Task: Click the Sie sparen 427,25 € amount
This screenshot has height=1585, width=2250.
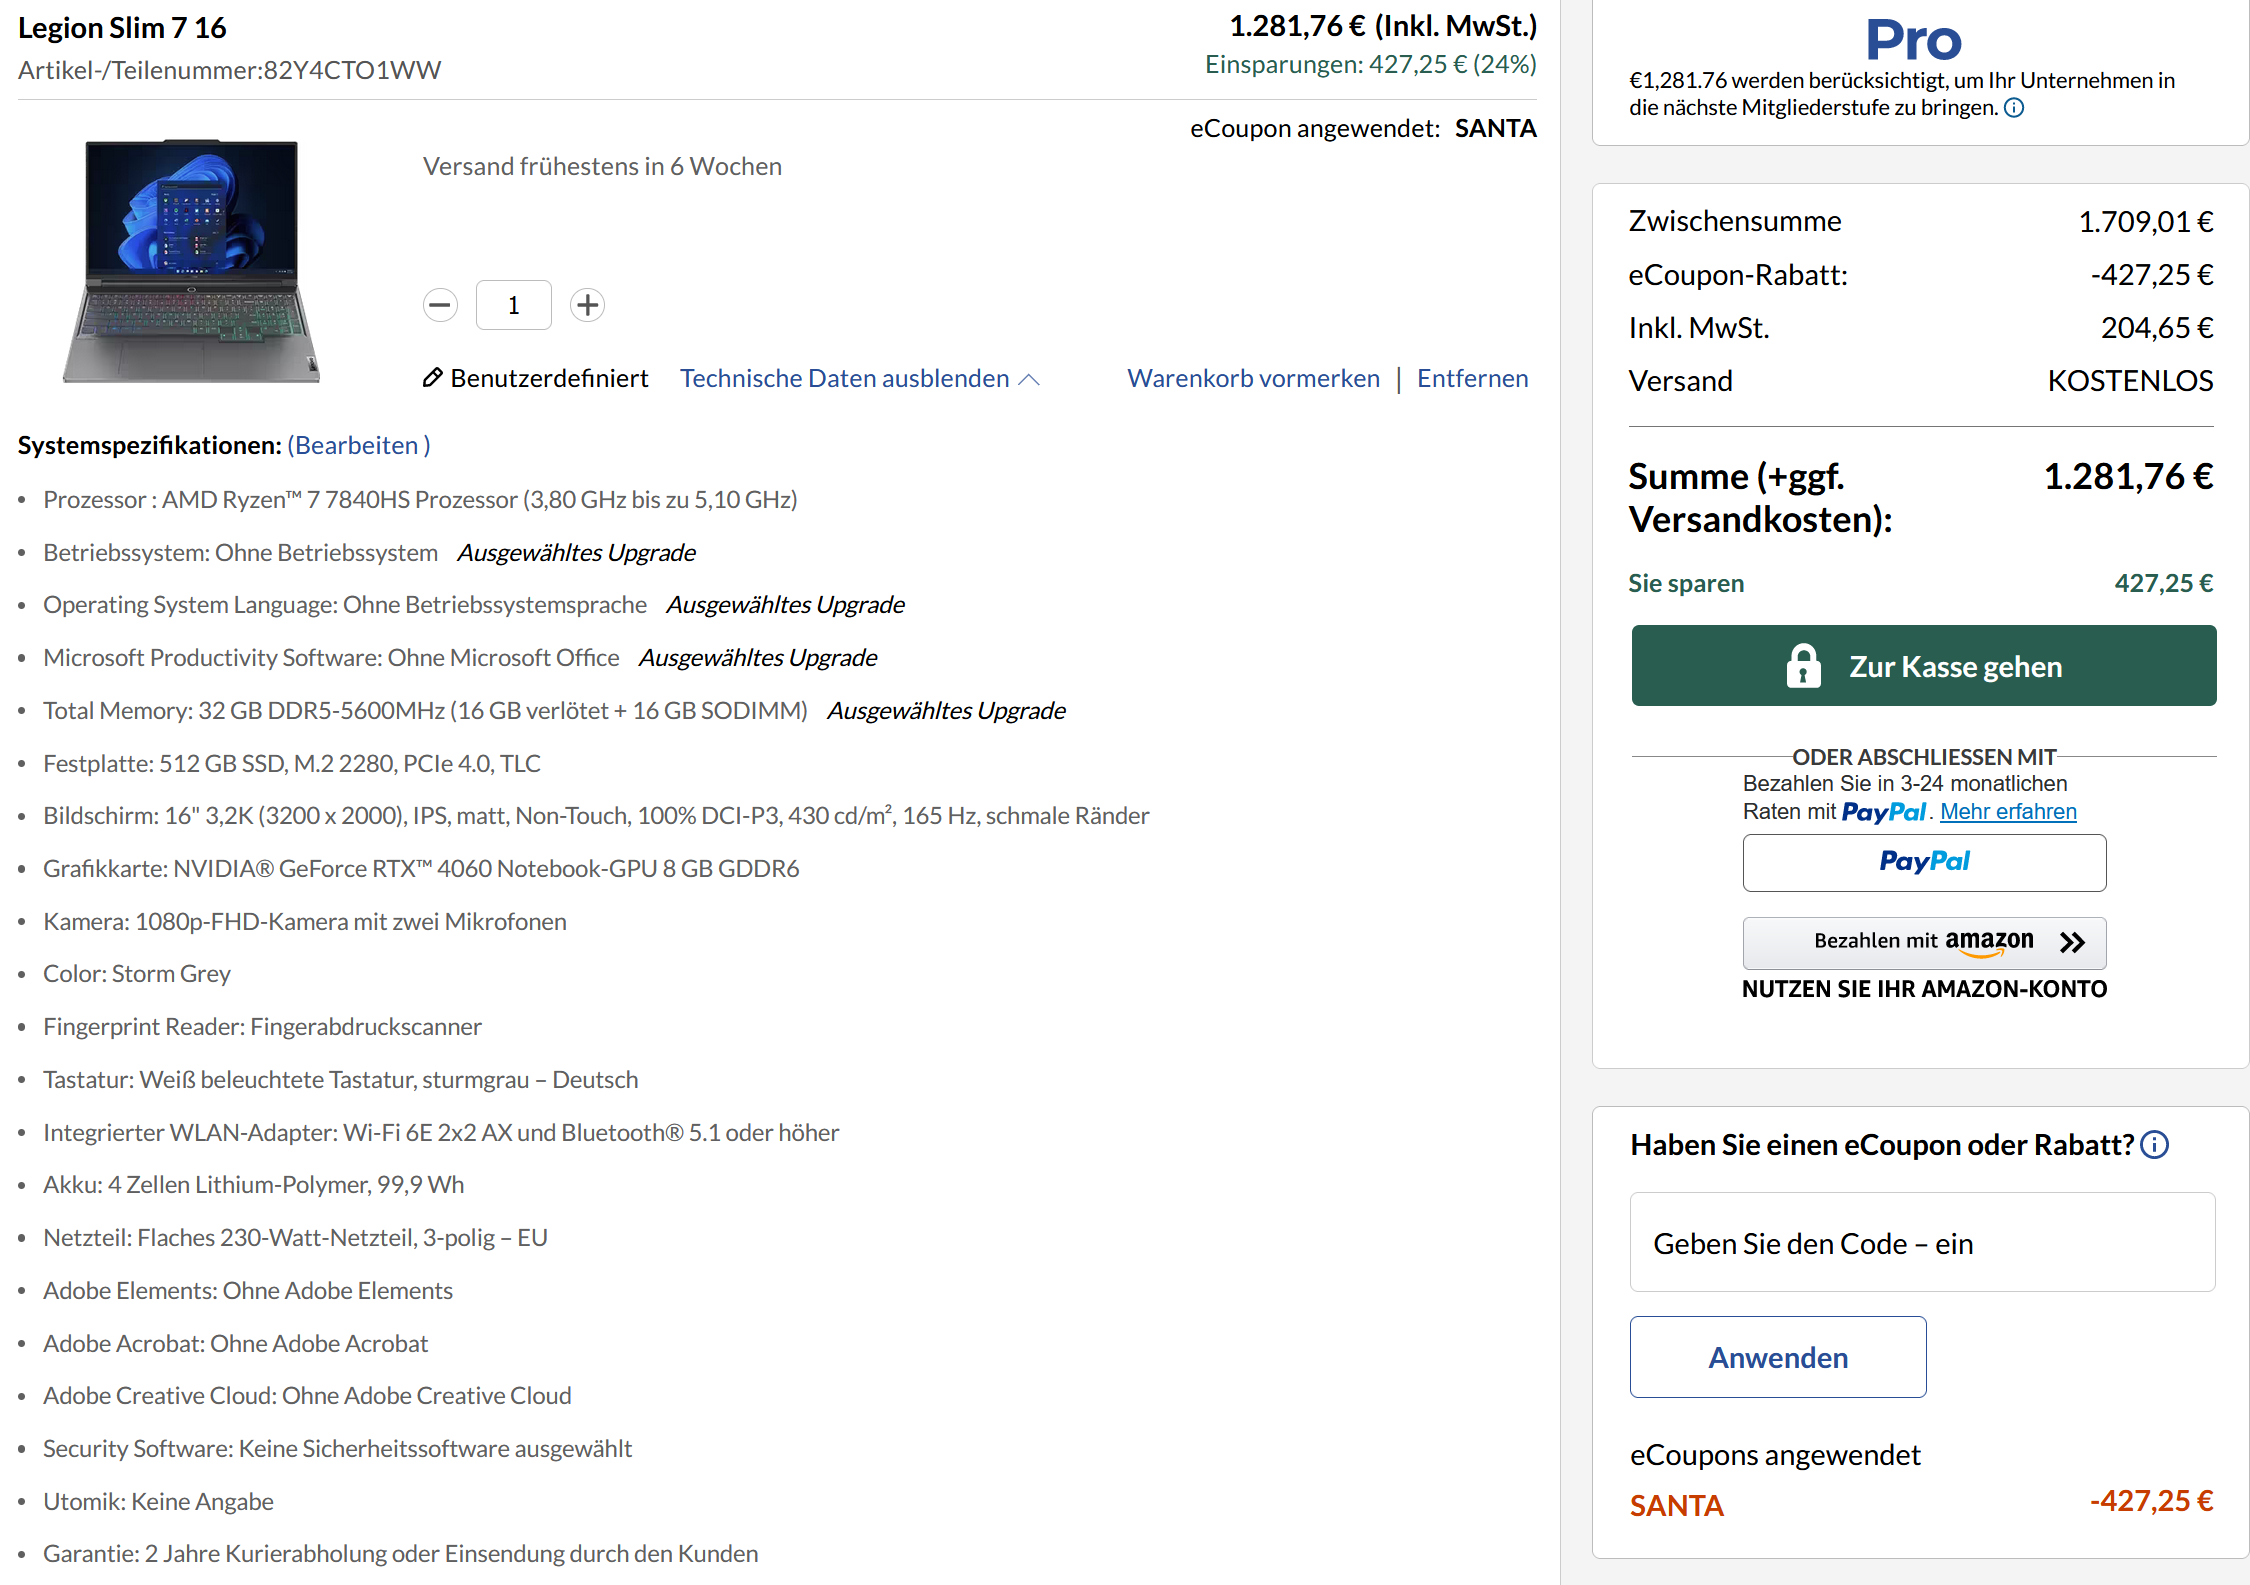Action: (2164, 583)
